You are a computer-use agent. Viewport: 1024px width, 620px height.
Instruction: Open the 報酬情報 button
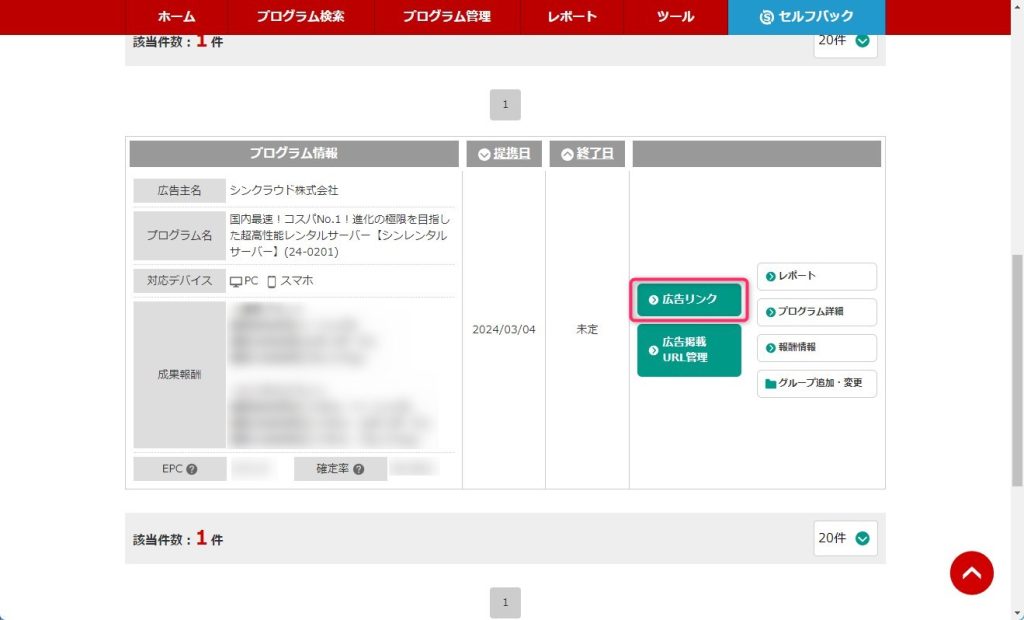[816, 348]
